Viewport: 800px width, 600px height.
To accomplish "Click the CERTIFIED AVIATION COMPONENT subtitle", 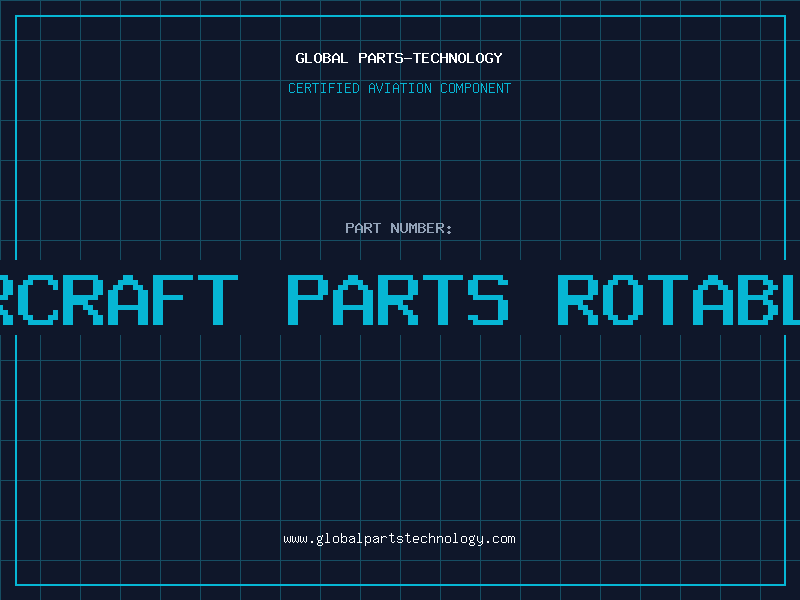I will click(399, 88).
